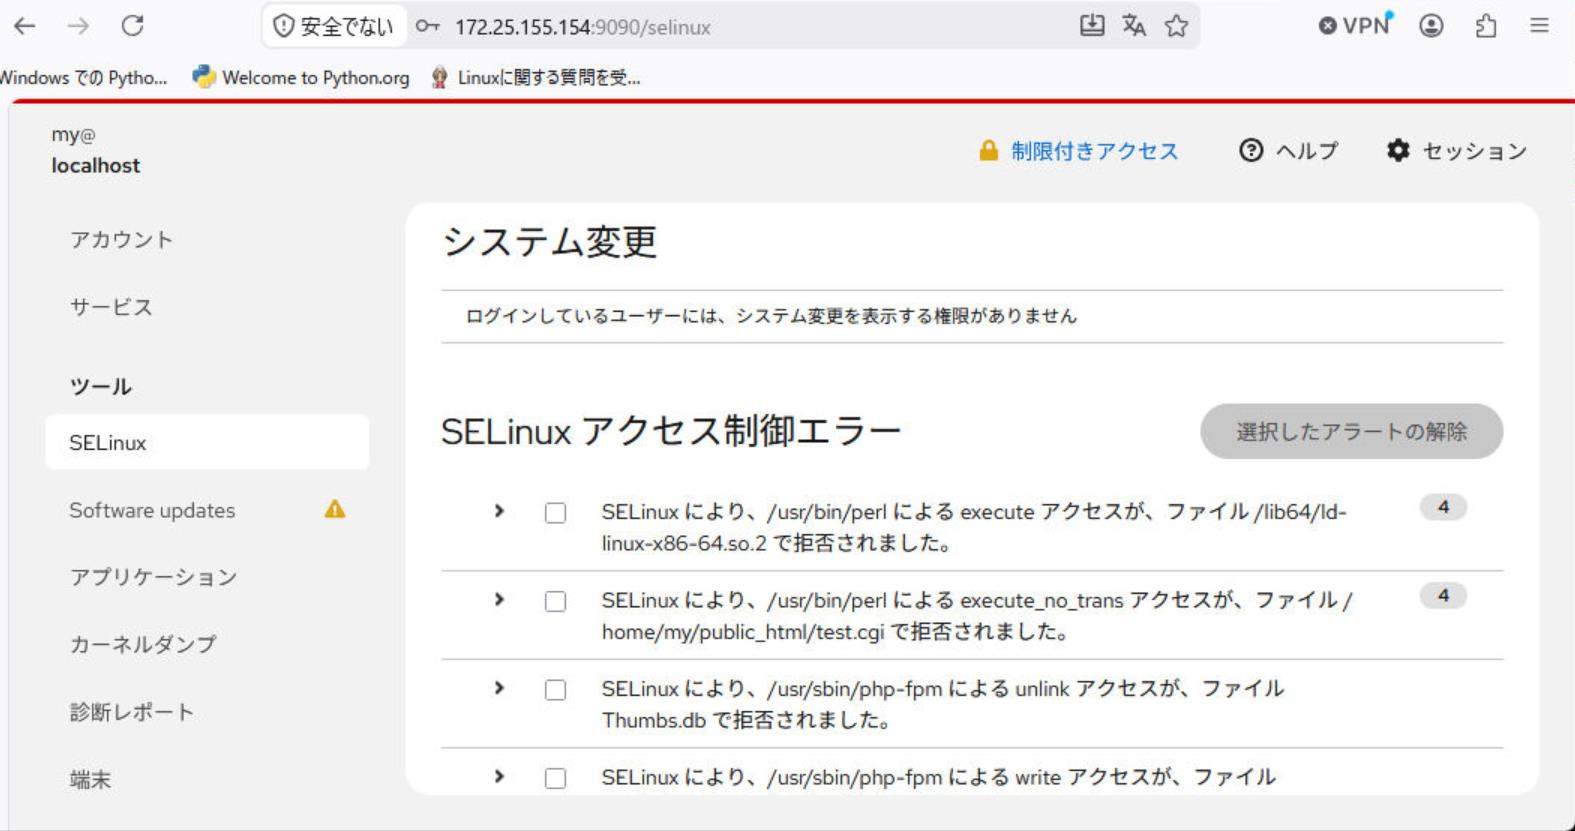The image size is (1575, 831).
Task: Open the サービス sidebar page
Action: click(111, 307)
